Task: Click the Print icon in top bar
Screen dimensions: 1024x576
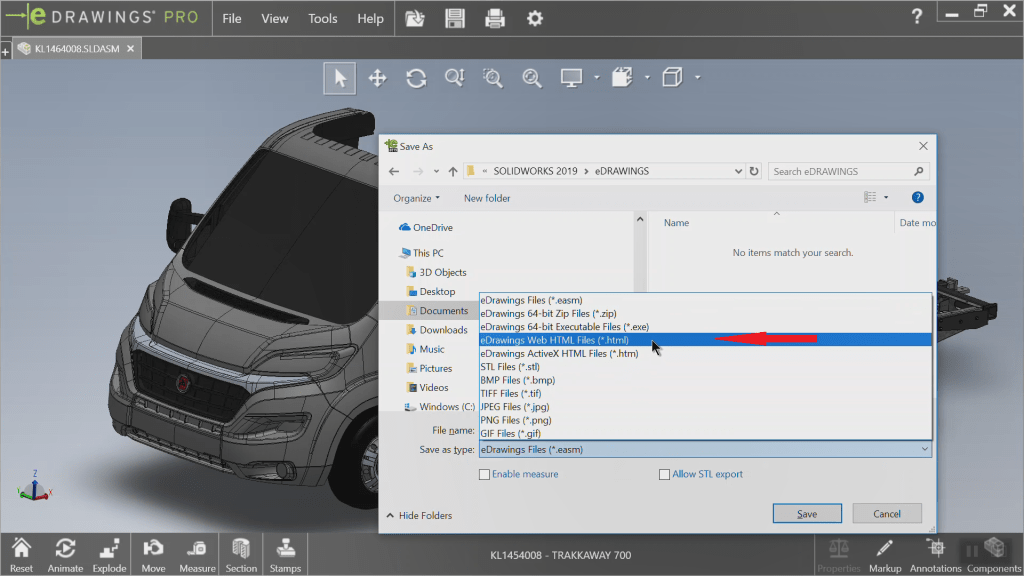Action: pyautogui.click(x=494, y=18)
